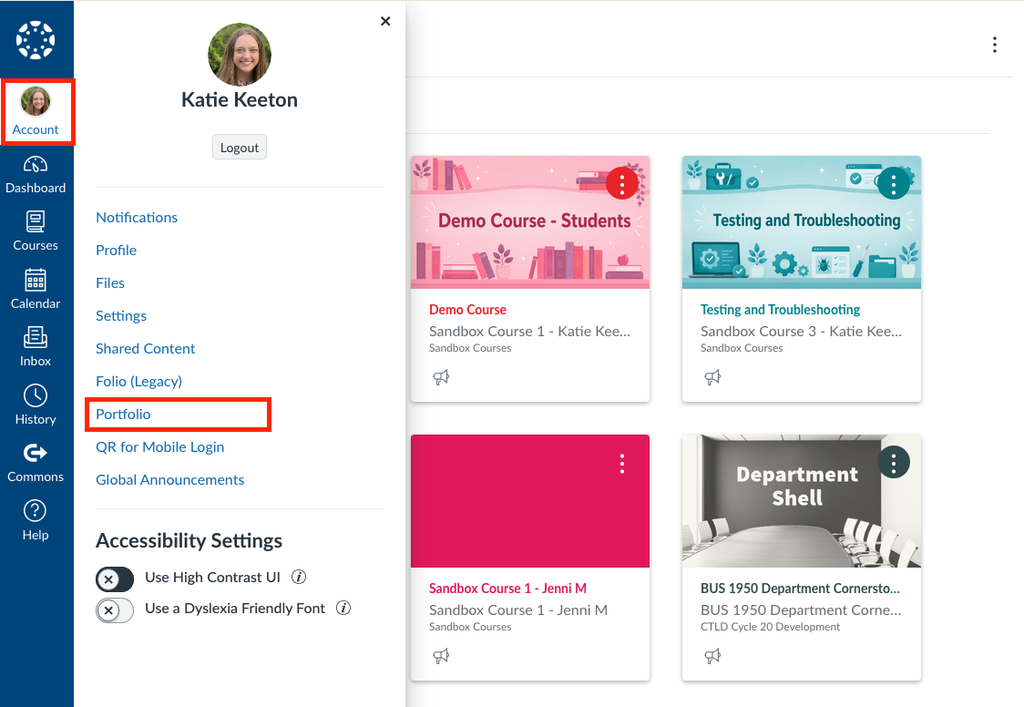Image resolution: width=1024 pixels, height=707 pixels.
Task: Click Demo Course announcements megaphone icon
Action: tap(441, 377)
